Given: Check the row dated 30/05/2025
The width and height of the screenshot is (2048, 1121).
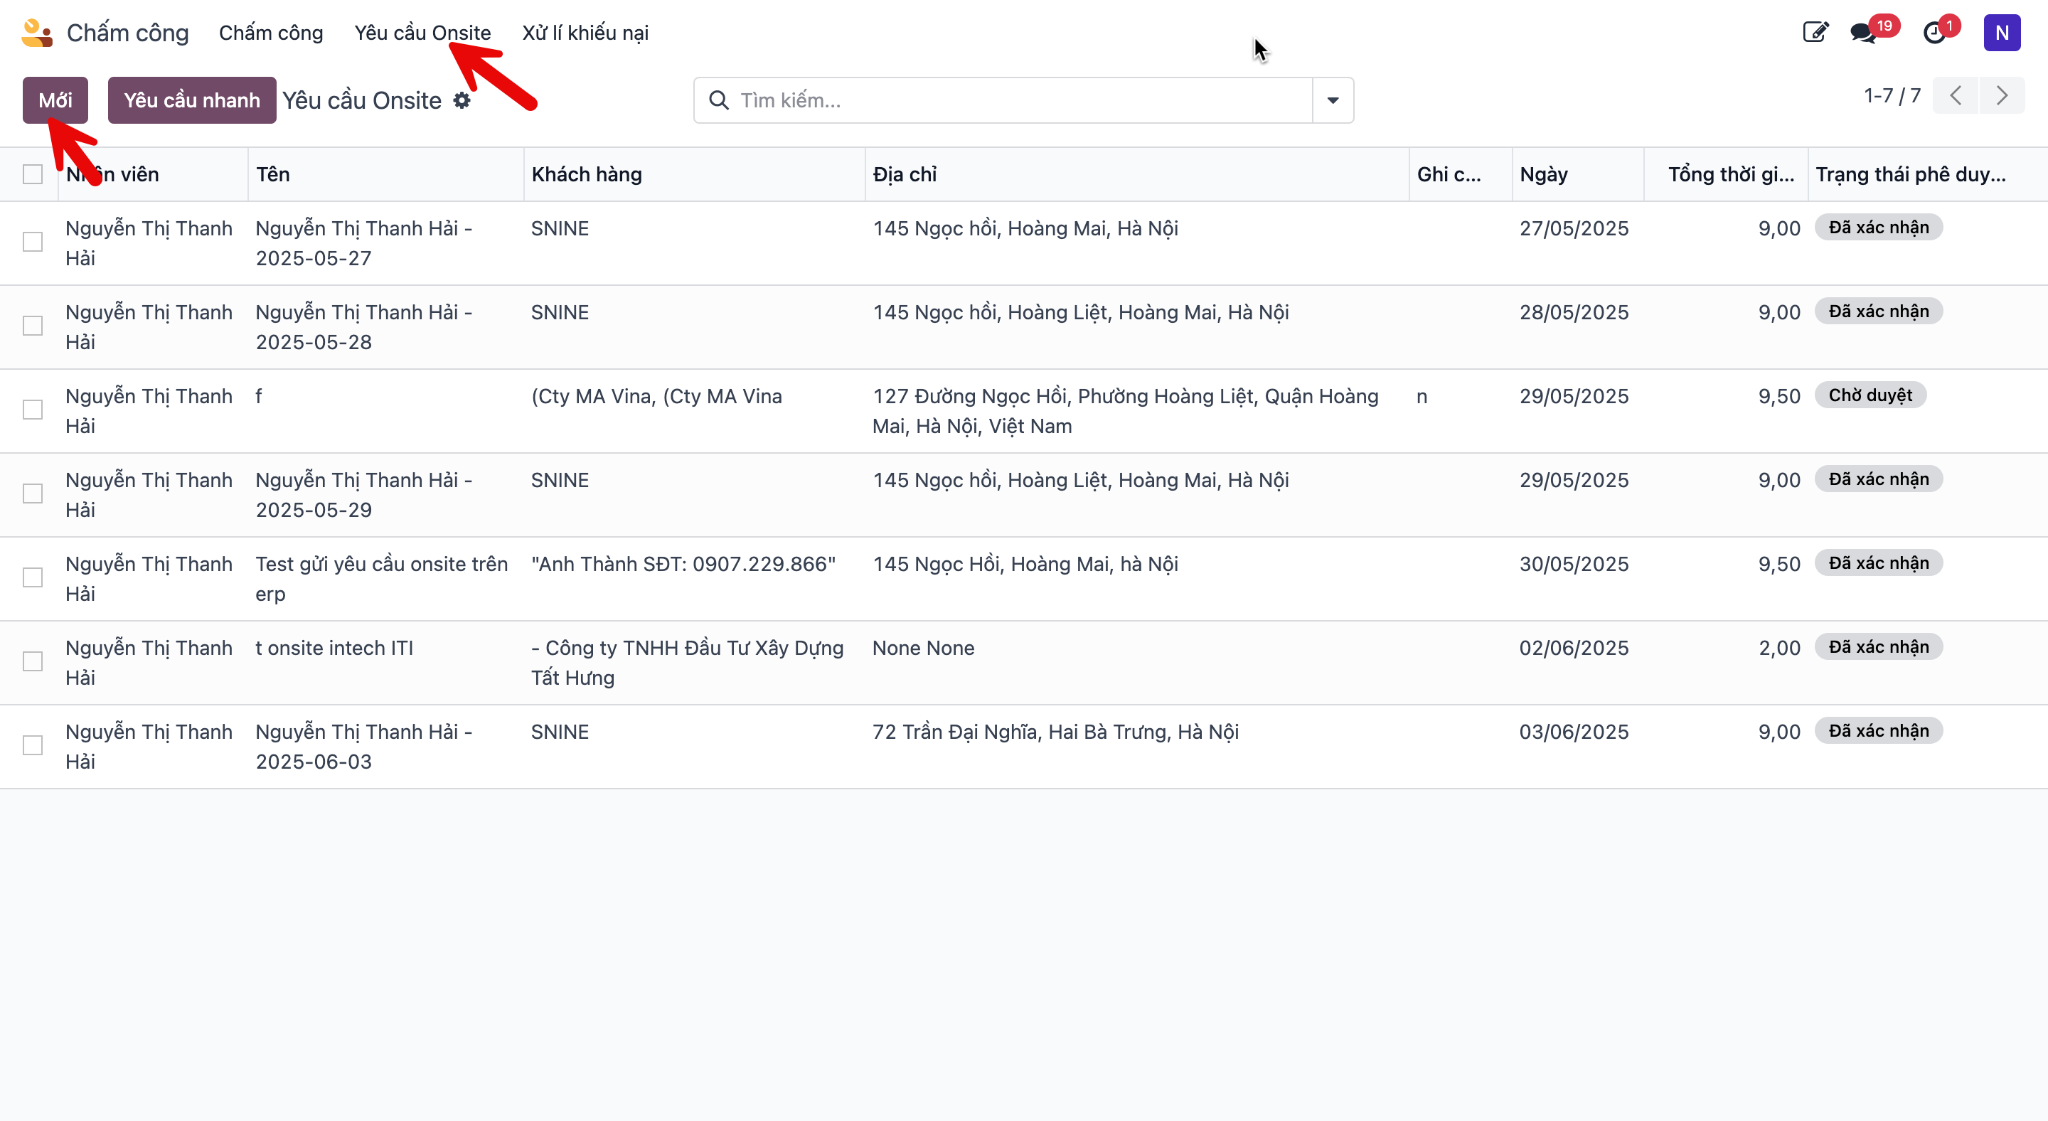Looking at the screenshot, I should coord(33,578).
